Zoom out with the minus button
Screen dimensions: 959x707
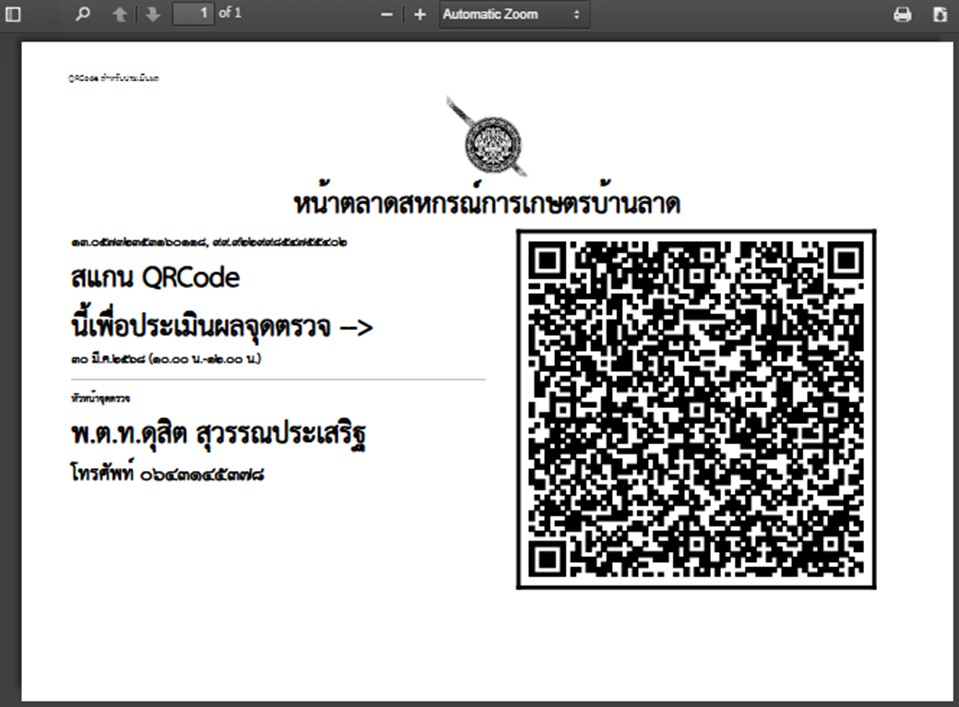click(387, 15)
